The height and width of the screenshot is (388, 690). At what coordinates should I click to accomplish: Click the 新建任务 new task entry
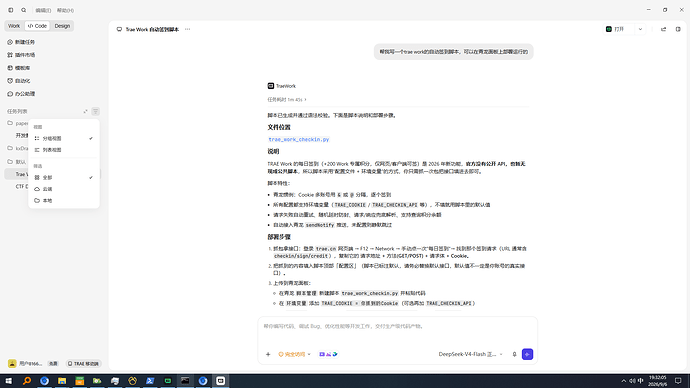click(x=21, y=42)
